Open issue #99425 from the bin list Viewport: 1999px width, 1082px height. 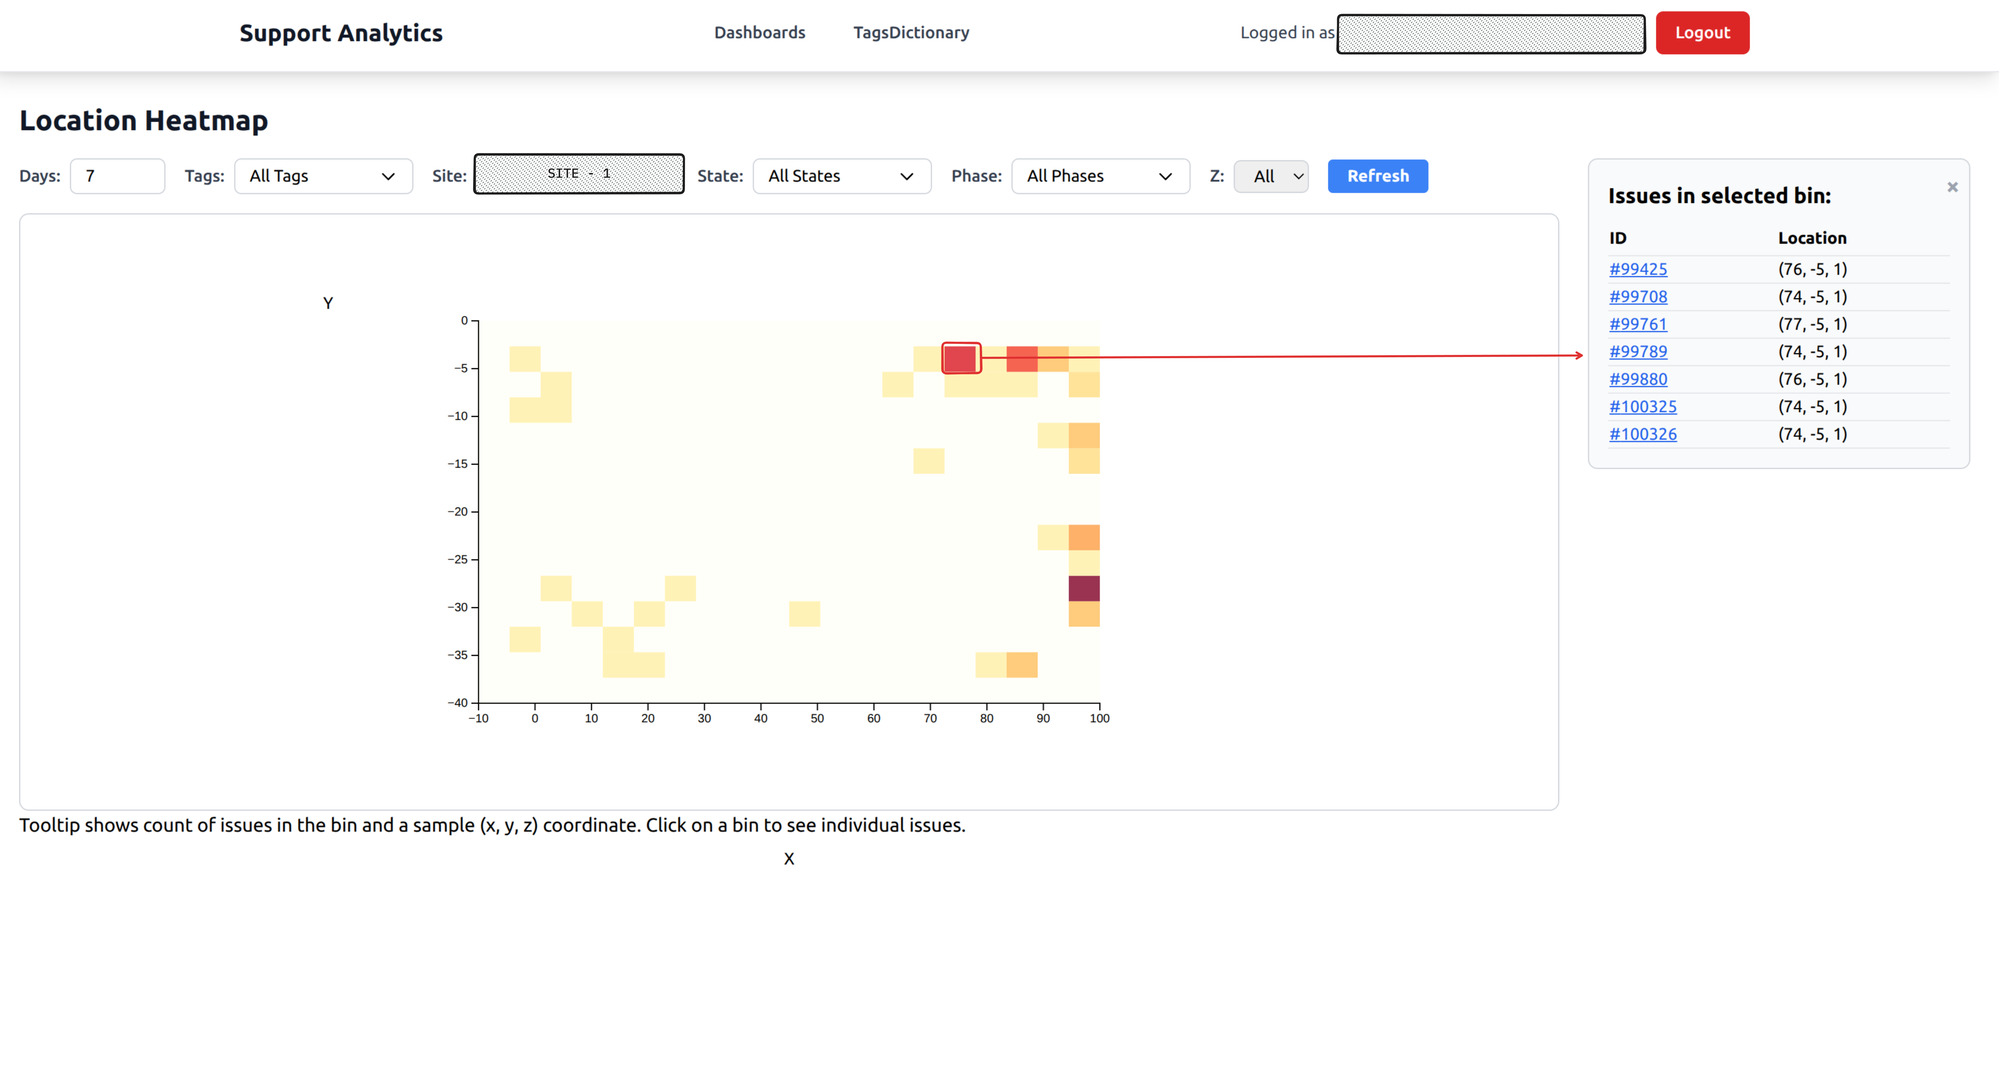[1637, 269]
